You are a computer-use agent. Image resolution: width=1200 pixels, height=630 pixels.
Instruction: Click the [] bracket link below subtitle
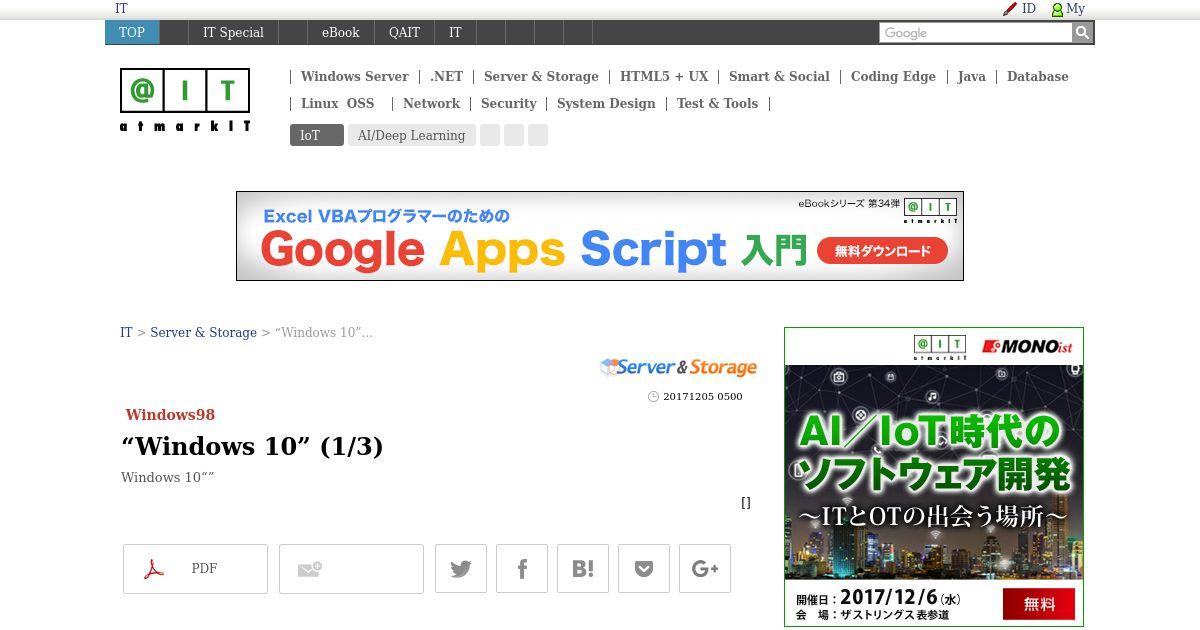coord(746,502)
